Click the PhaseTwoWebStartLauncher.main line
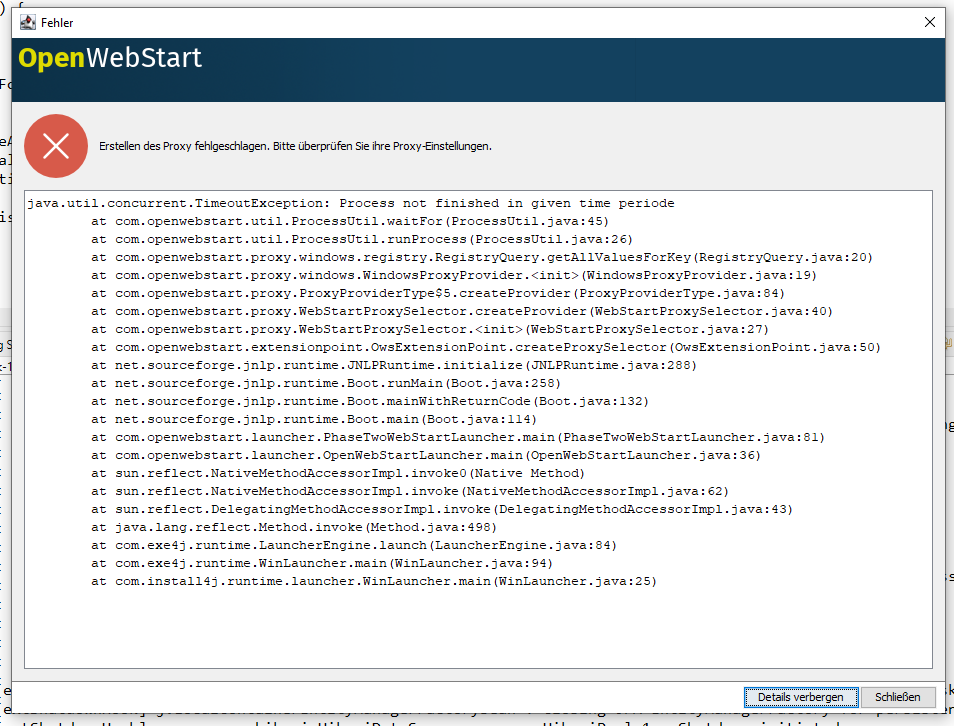This screenshot has height=726, width=954. [458, 438]
